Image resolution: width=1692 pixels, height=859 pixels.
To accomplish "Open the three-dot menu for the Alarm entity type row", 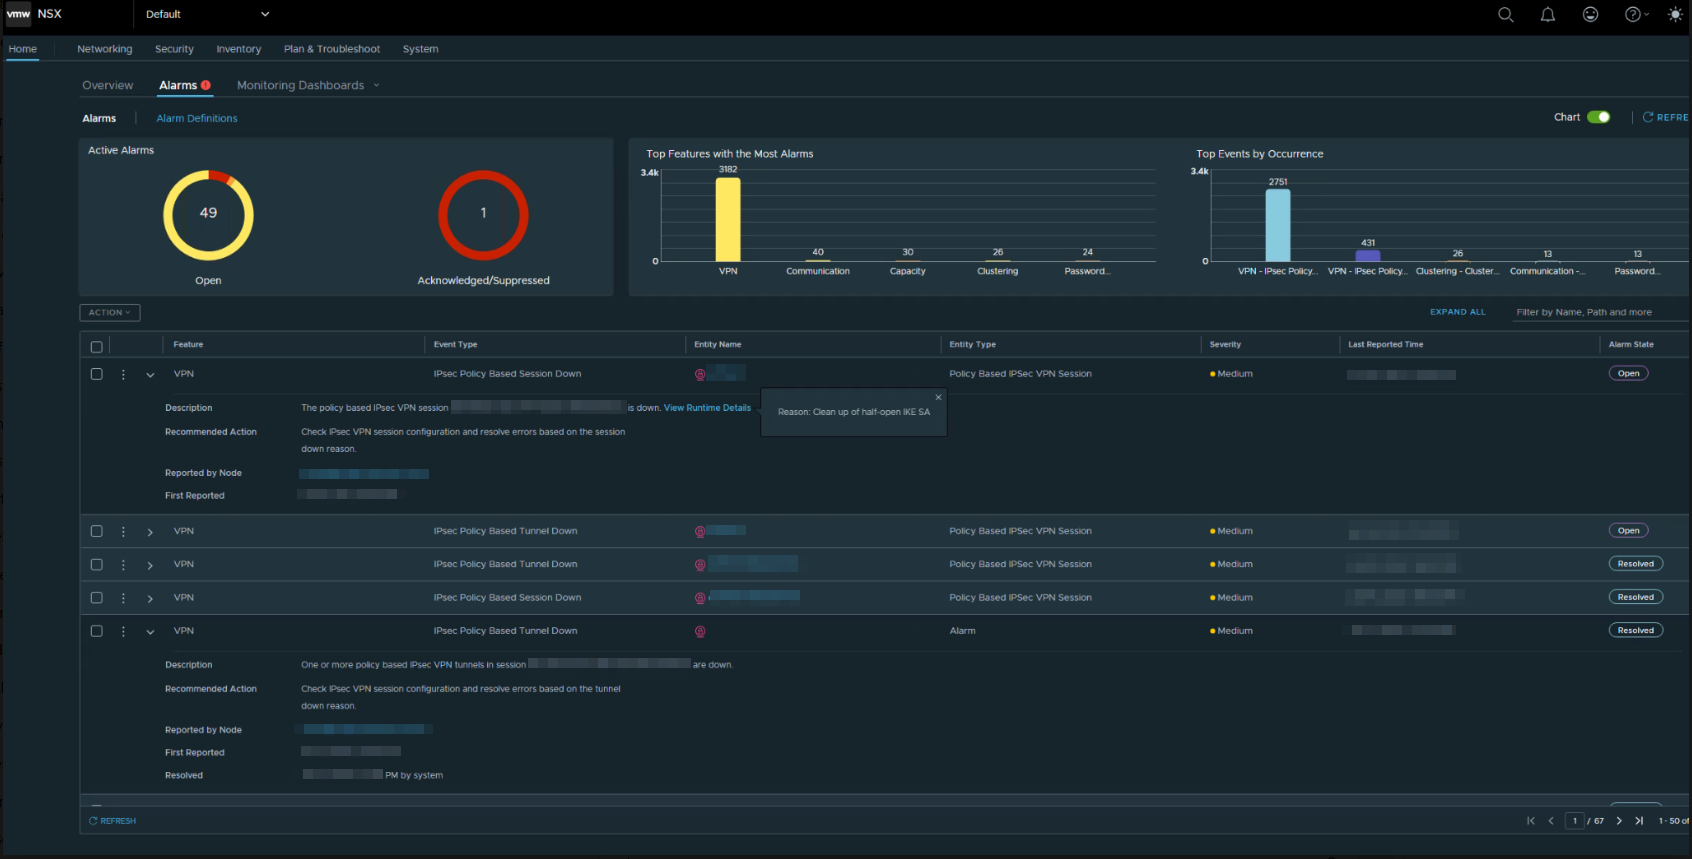I will click(x=123, y=631).
